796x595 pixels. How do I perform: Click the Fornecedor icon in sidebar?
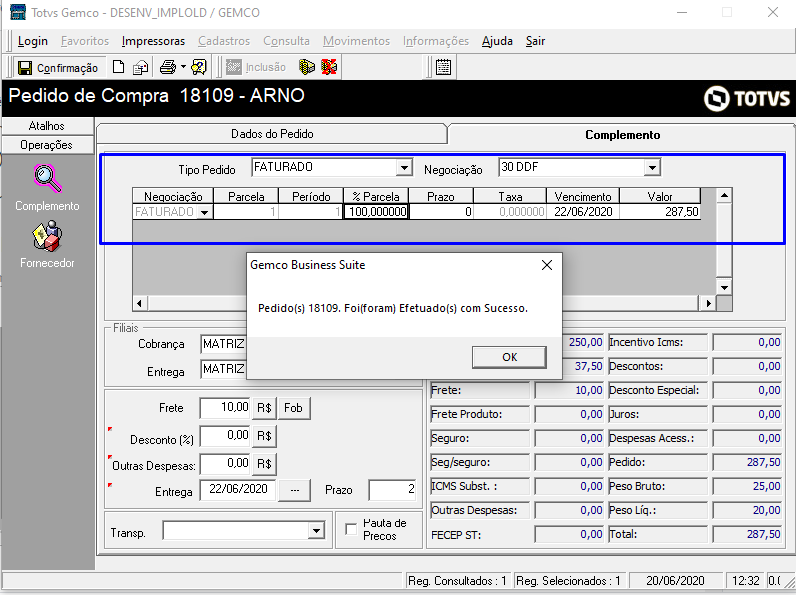pyautogui.click(x=47, y=236)
